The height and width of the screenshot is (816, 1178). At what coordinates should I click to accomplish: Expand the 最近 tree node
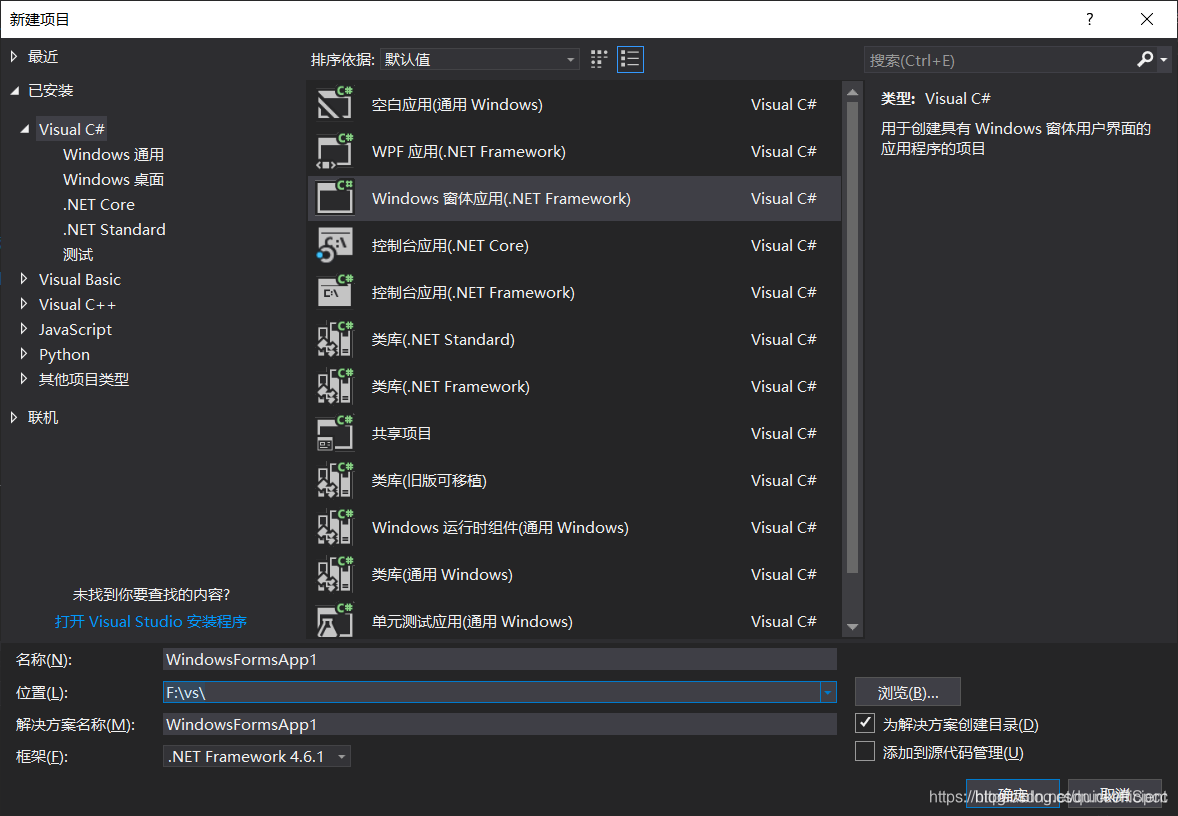14,56
